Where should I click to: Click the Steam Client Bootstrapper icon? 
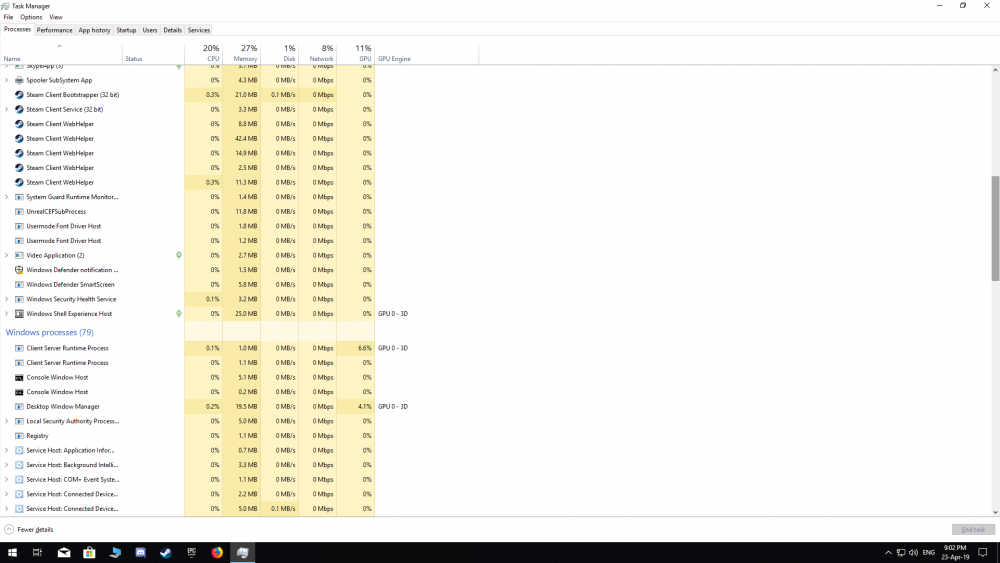click(19, 95)
